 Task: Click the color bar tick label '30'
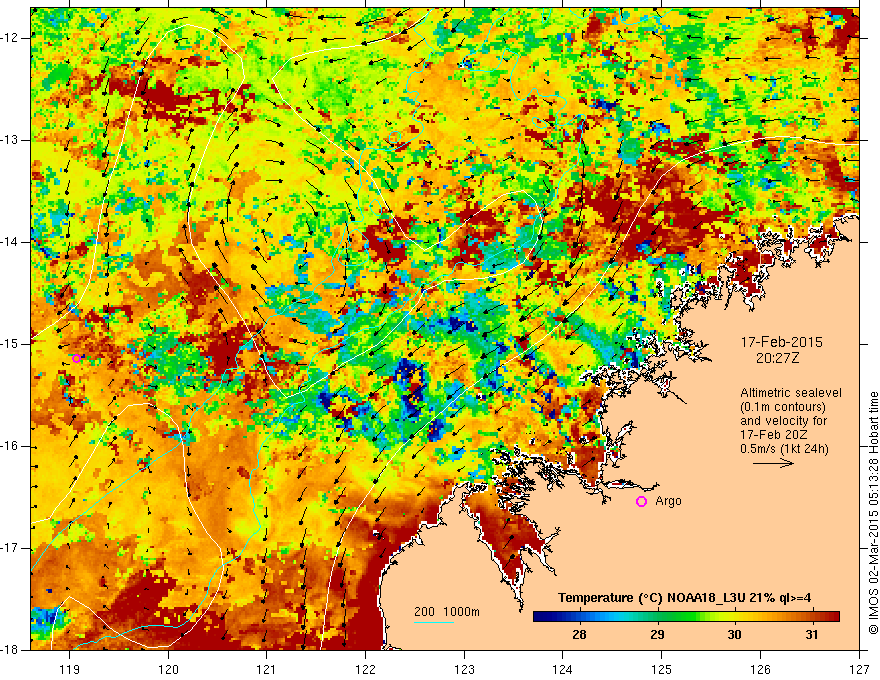pos(734,635)
